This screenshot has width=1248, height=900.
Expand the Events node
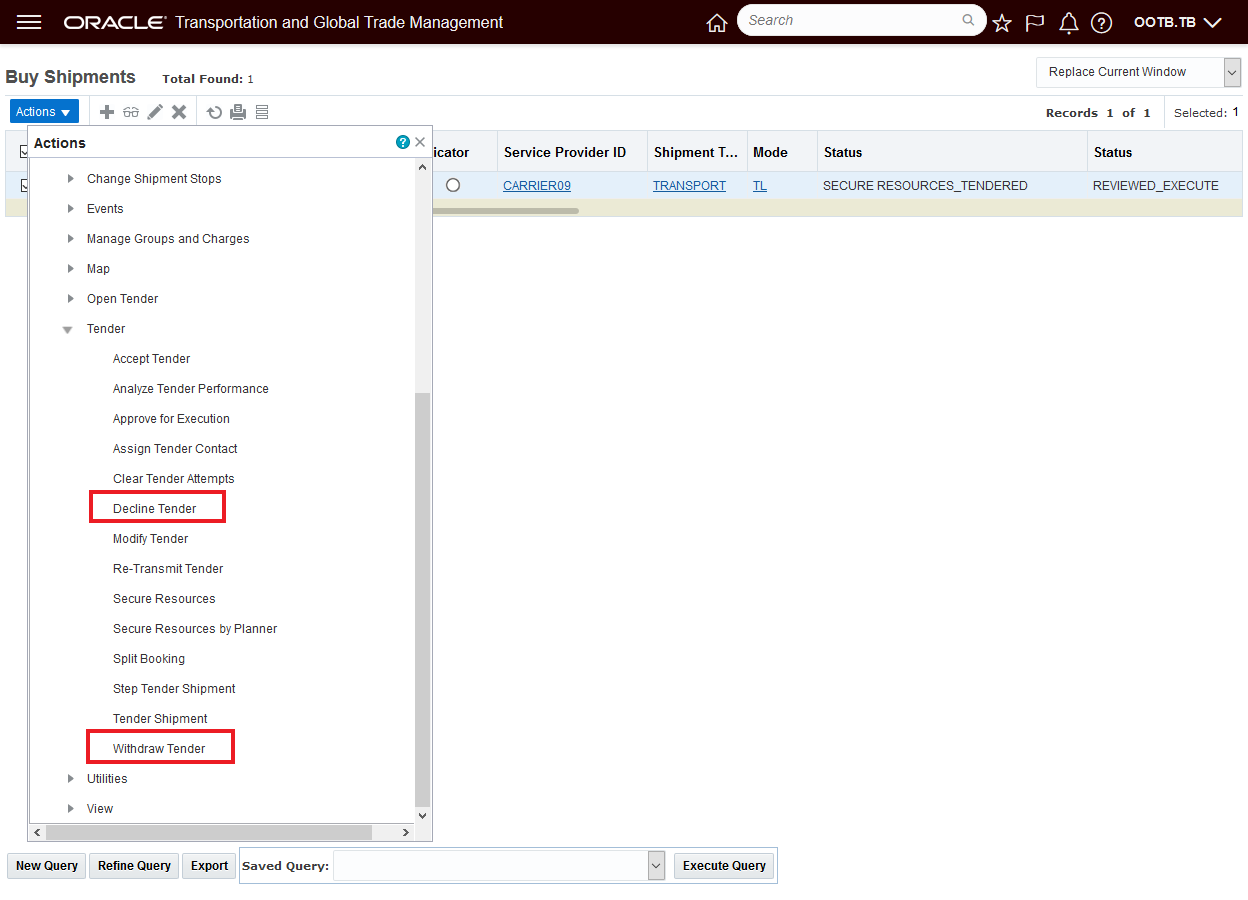click(70, 209)
